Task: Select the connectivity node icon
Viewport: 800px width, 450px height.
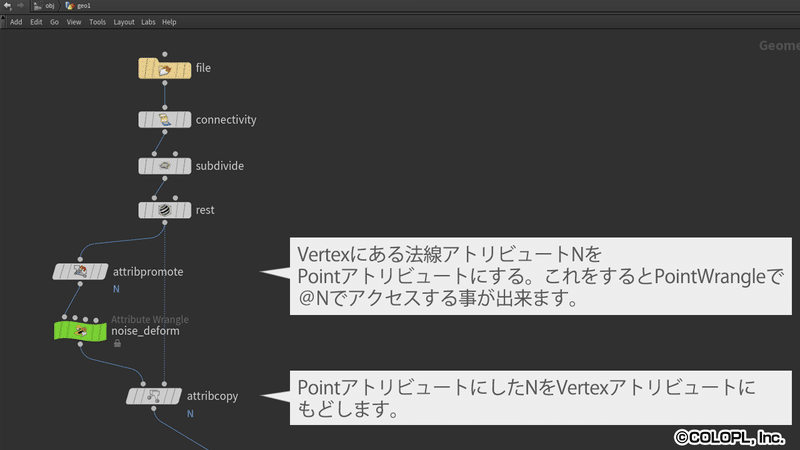Action: point(164,120)
